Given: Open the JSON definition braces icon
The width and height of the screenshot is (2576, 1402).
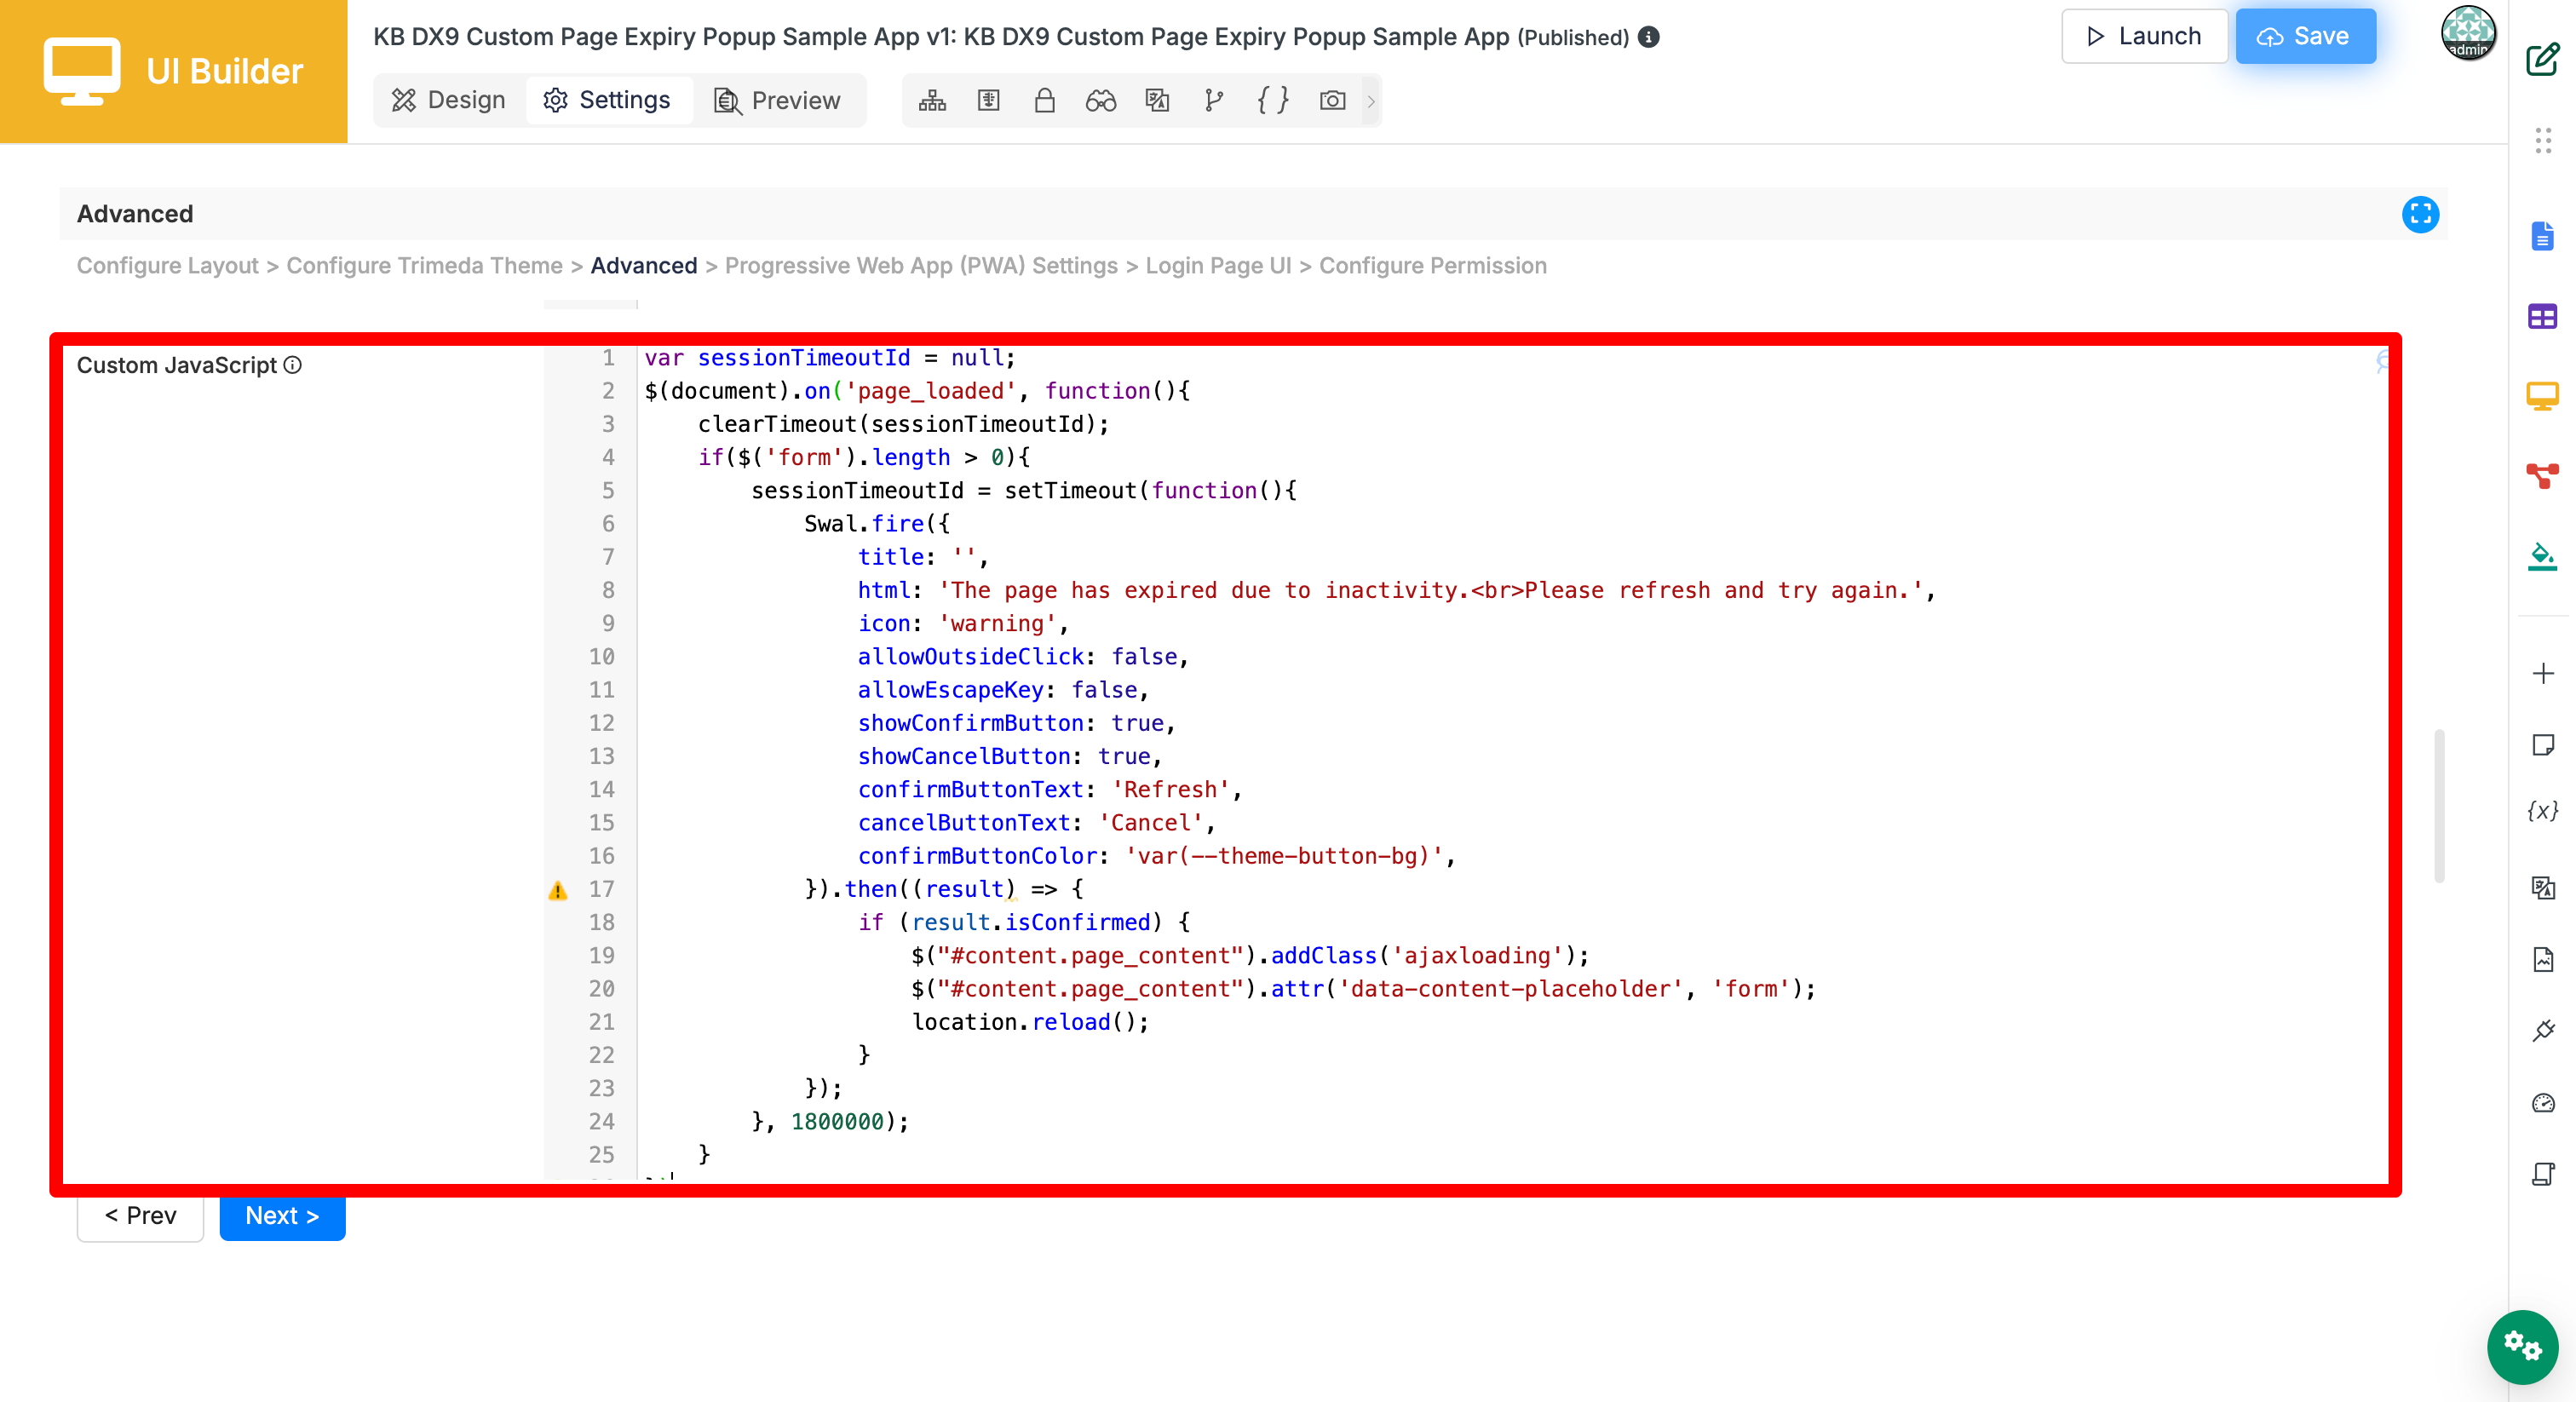Looking at the screenshot, I should click(x=1272, y=101).
